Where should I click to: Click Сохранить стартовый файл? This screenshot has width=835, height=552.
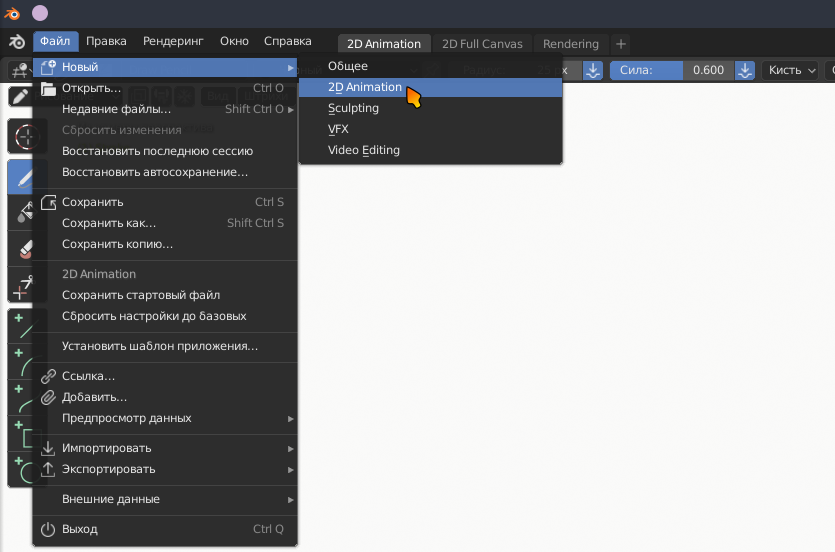(165, 295)
